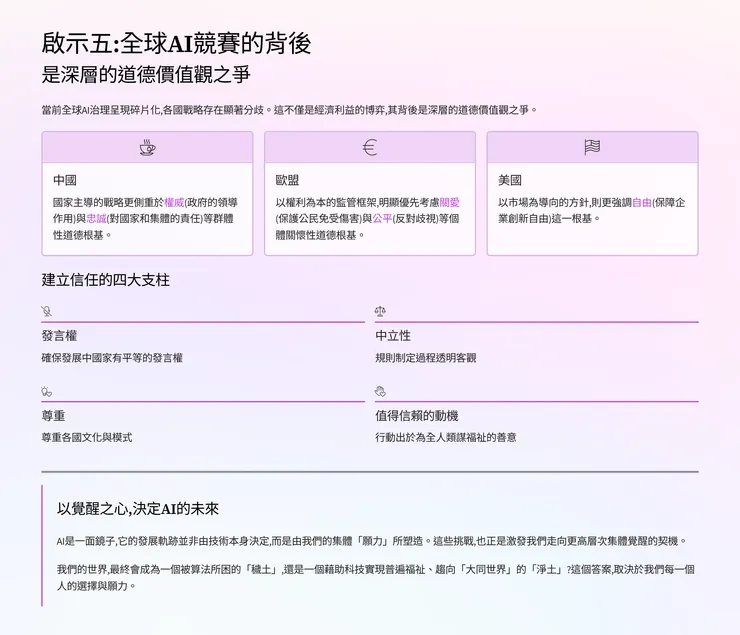
Task: Click the euro sign icon above 歐盟
Action: (370, 148)
